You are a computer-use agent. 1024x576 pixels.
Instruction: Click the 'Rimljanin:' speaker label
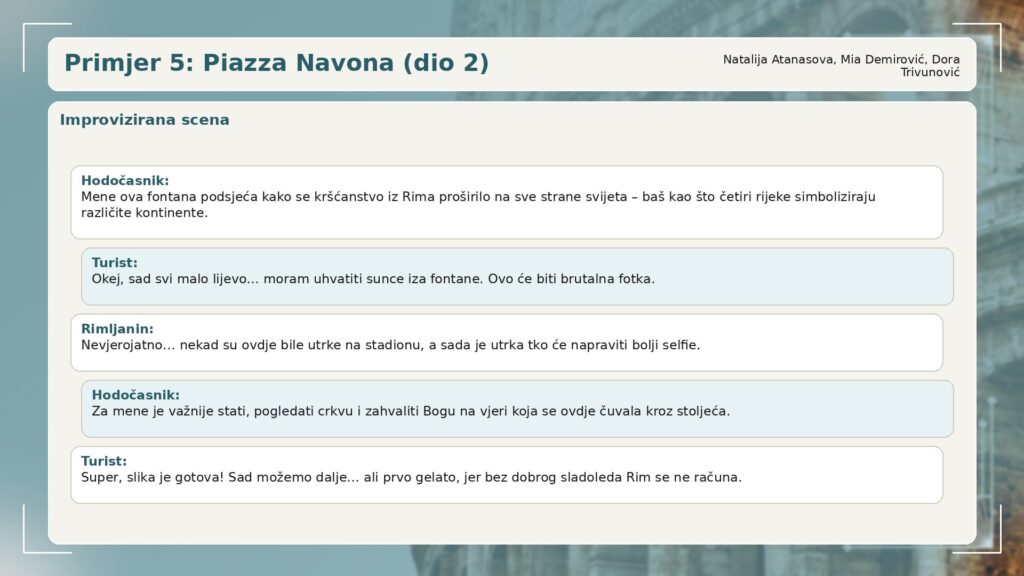tap(117, 329)
